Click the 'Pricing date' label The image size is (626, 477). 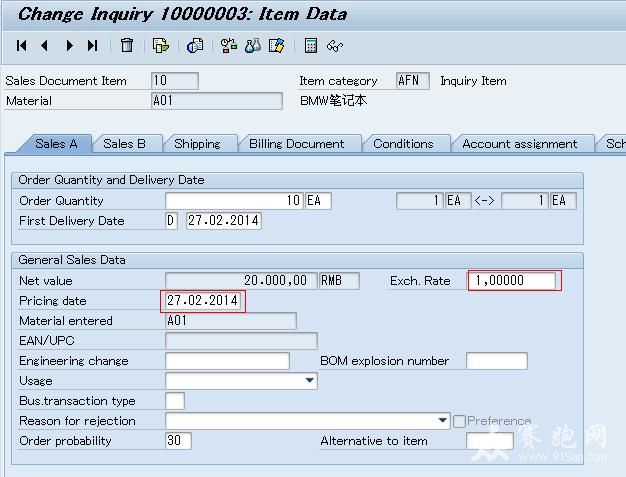(53, 301)
